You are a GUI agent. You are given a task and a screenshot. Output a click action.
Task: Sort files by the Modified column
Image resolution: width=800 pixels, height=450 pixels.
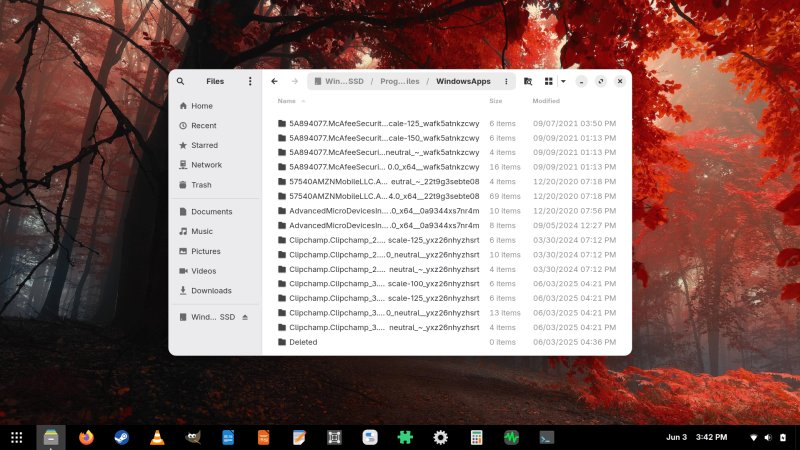click(546, 101)
